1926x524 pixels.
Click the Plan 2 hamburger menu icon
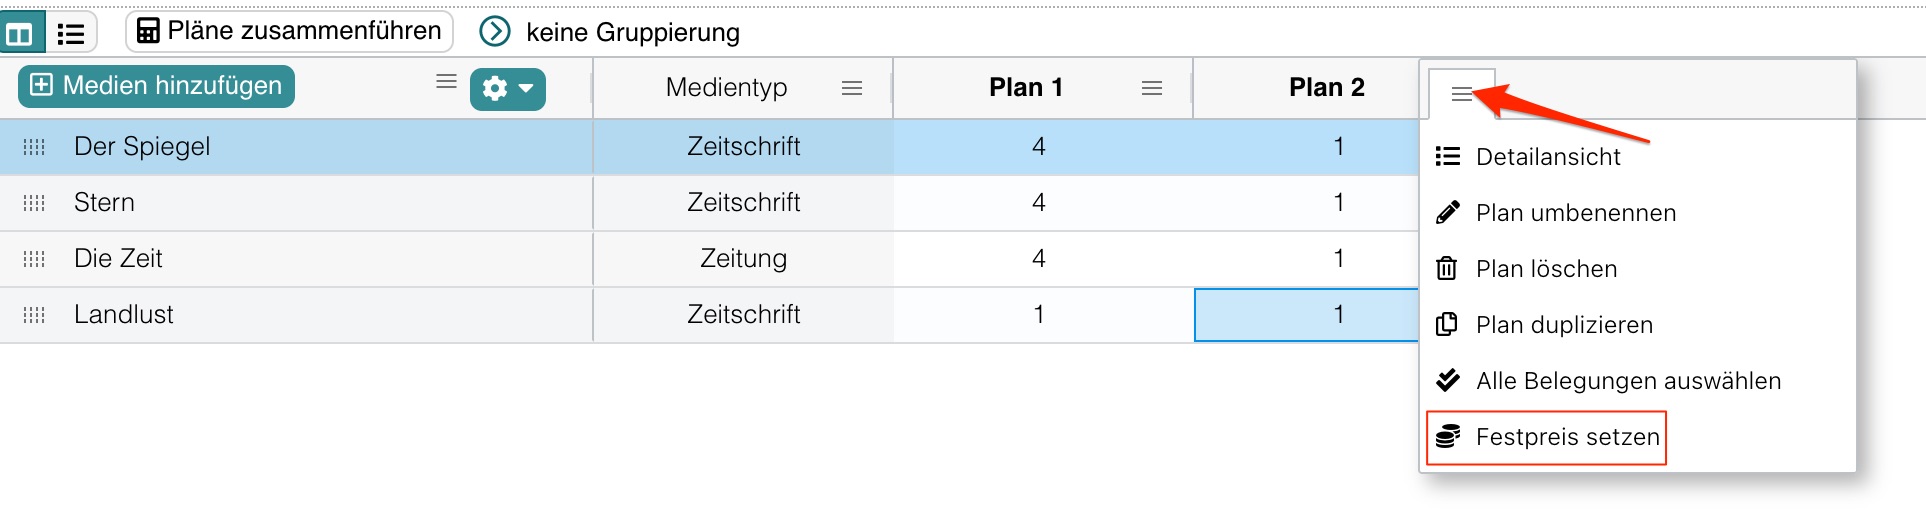[1461, 94]
